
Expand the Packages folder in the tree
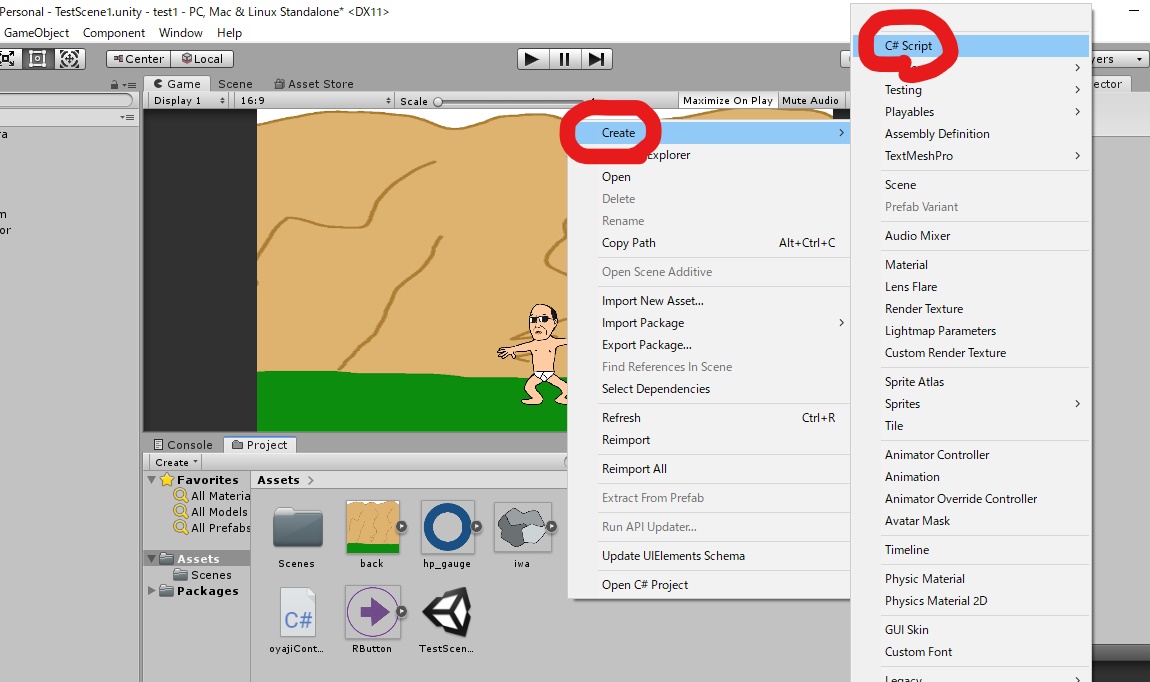(152, 590)
